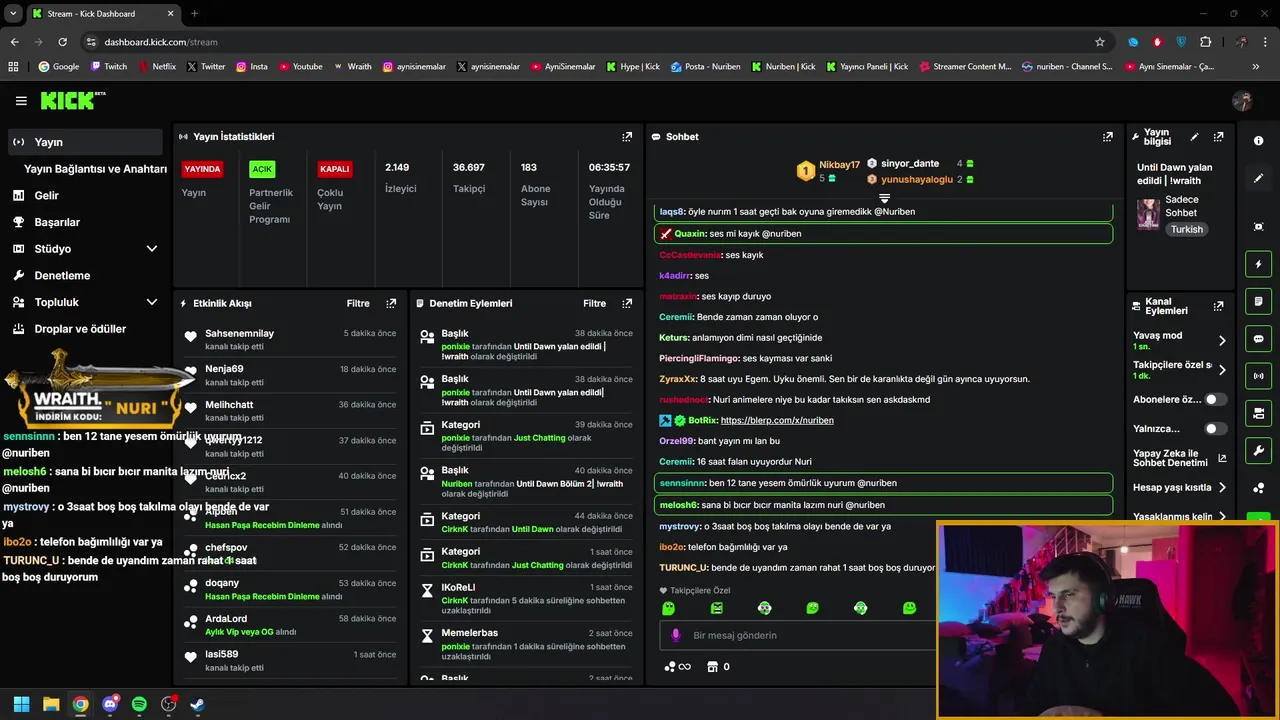Open Hesap yaşı kısıtla chevron
1280x720 pixels.
1222,488
